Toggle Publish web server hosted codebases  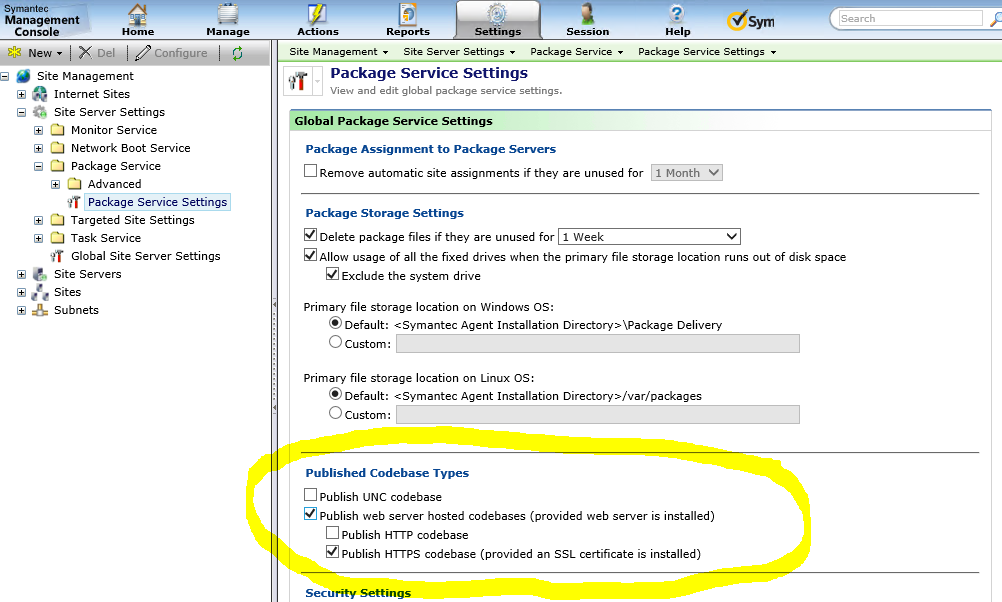311,514
